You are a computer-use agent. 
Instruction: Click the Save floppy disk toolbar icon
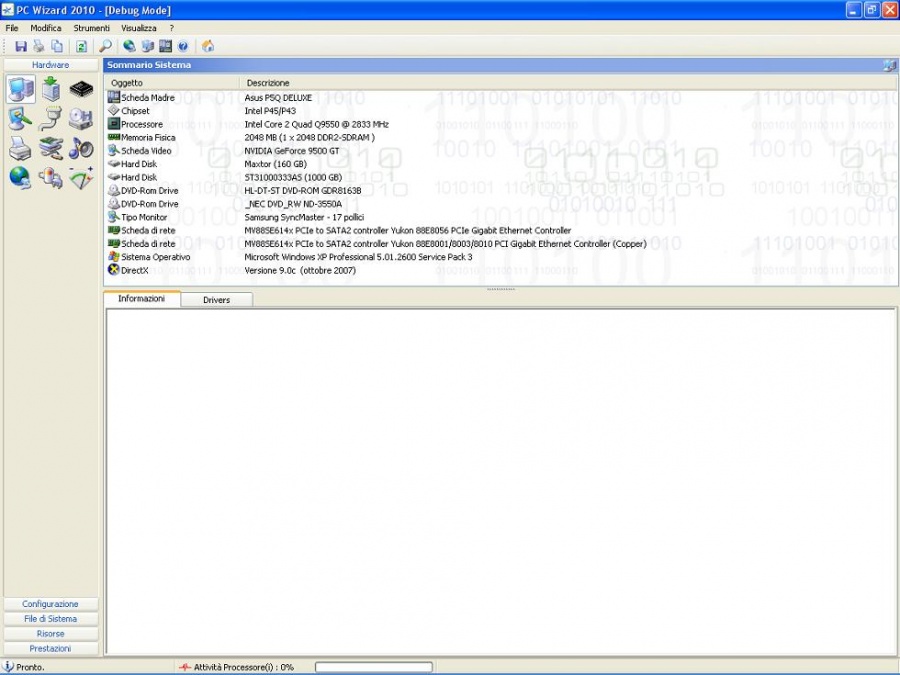21,46
